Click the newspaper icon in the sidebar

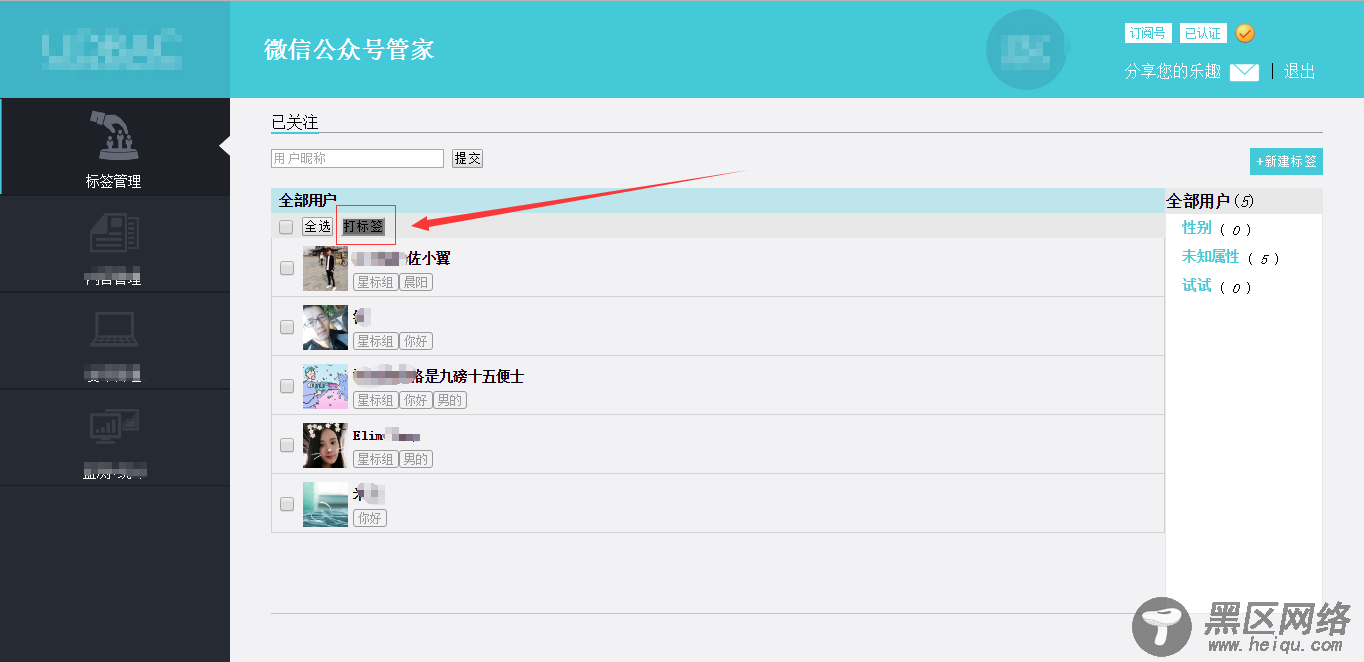coord(114,233)
